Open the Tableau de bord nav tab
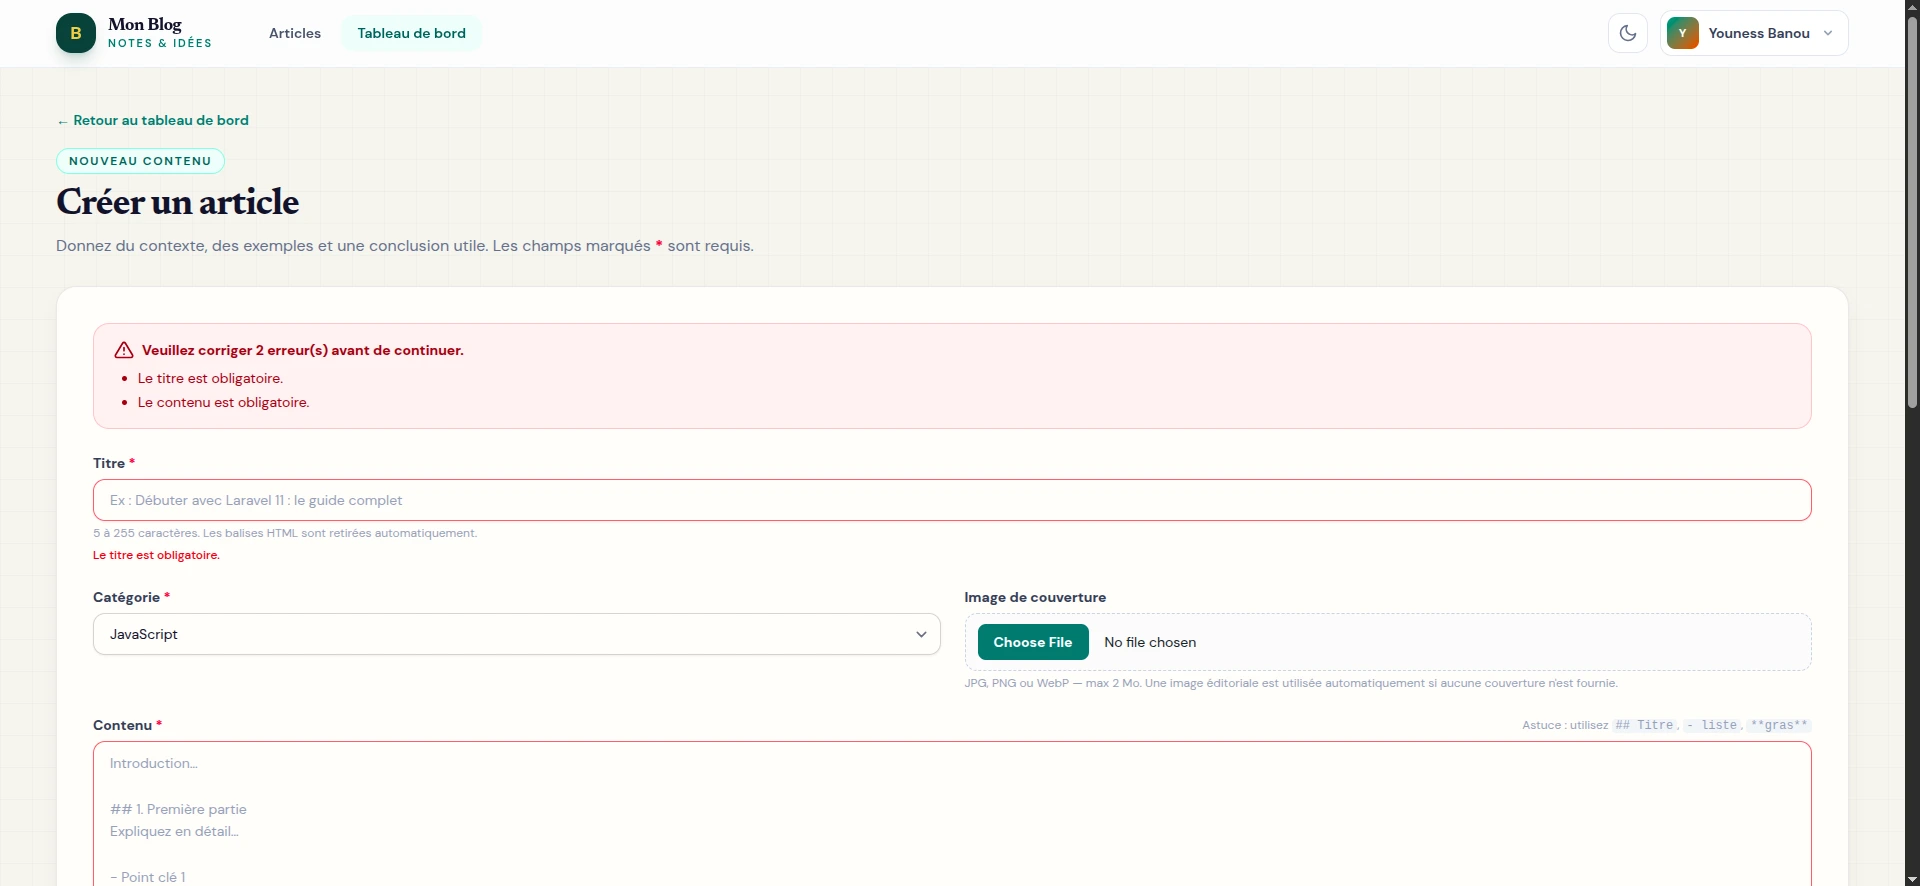The height and width of the screenshot is (886, 1920). pos(412,33)
